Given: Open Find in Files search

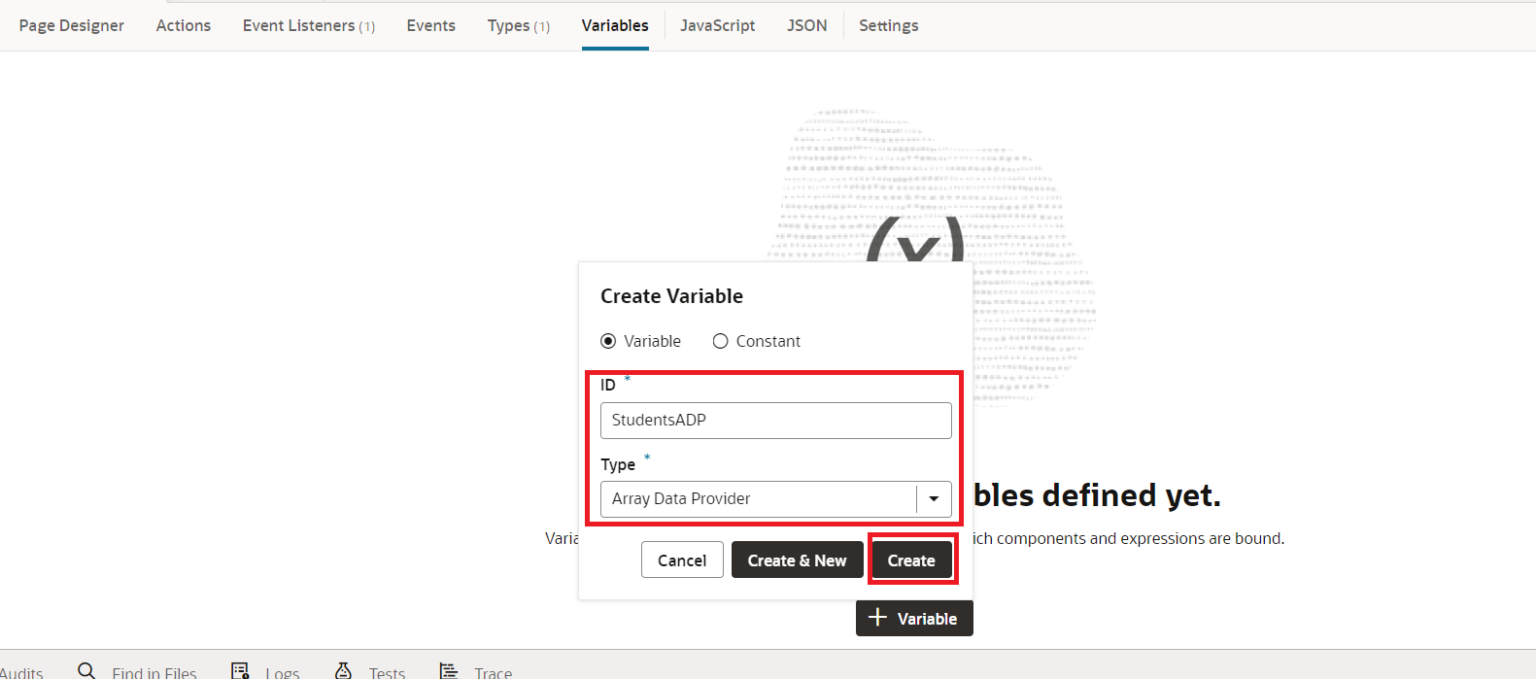Looking at the screenshot, I should (x=155, y=671).
